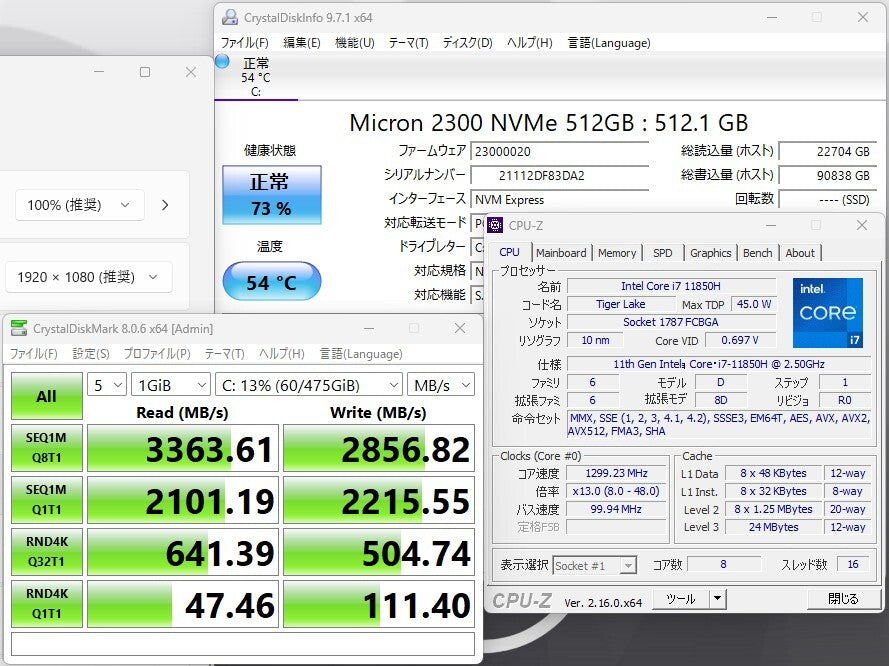
Task: Click the CPU name Intel Core i7 11850H
Action: 671,286
